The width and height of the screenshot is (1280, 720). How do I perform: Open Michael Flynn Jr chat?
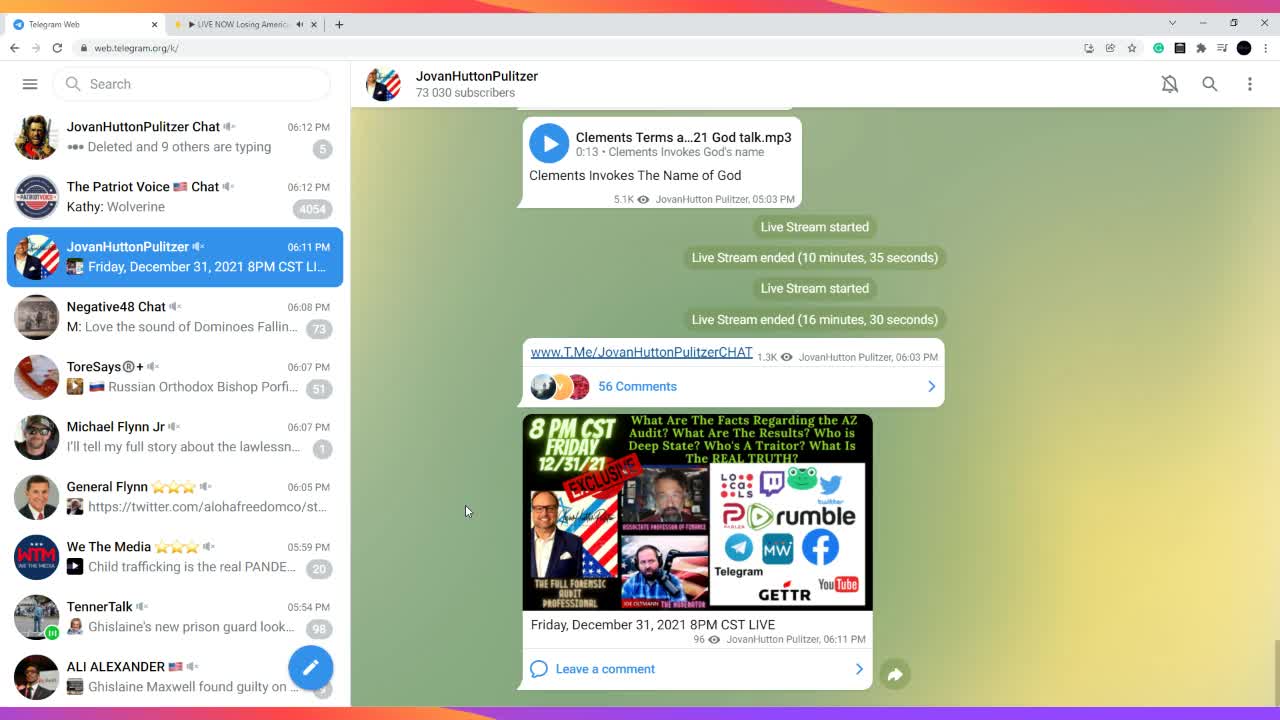(x=175, y=437)
